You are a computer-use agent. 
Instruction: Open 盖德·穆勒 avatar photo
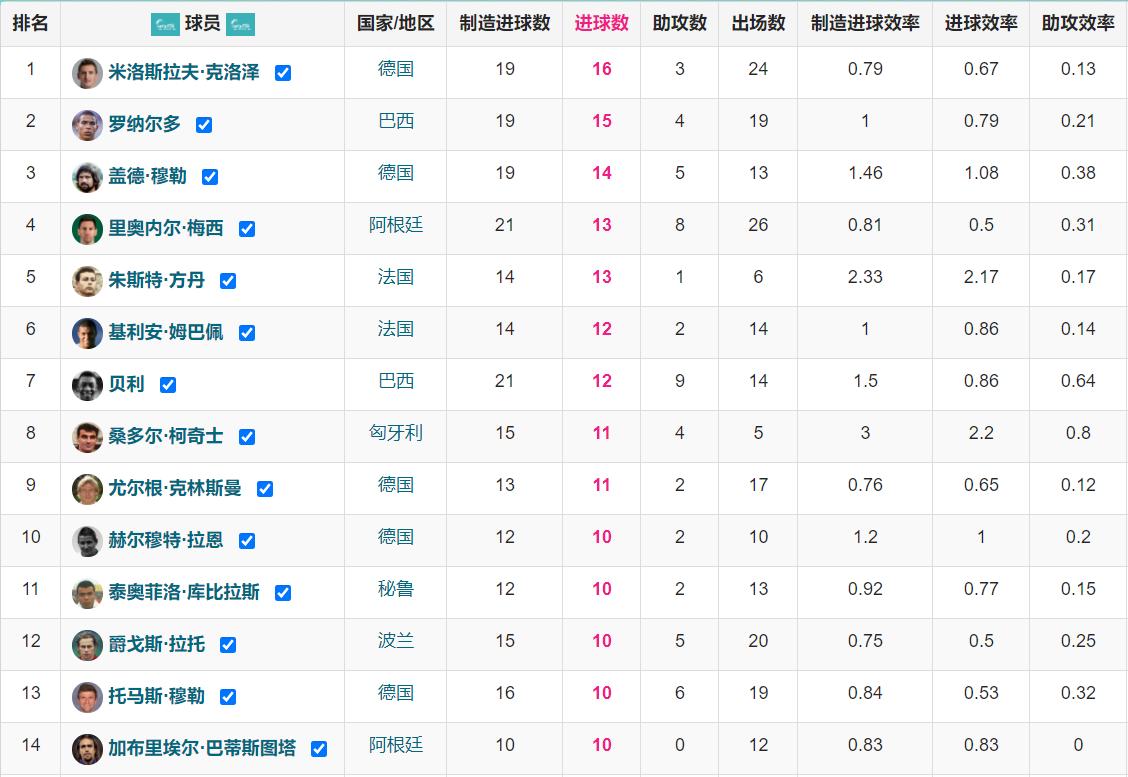(87, 177)
